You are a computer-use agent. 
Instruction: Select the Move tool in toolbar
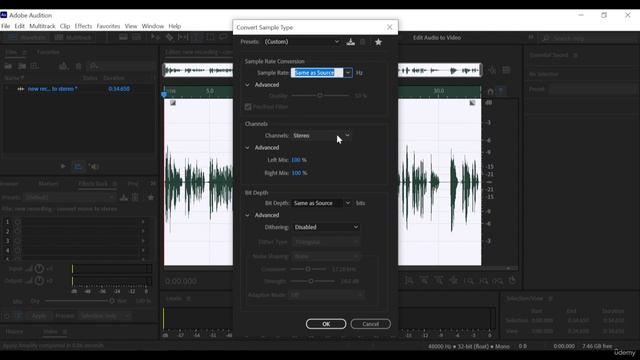156,38
